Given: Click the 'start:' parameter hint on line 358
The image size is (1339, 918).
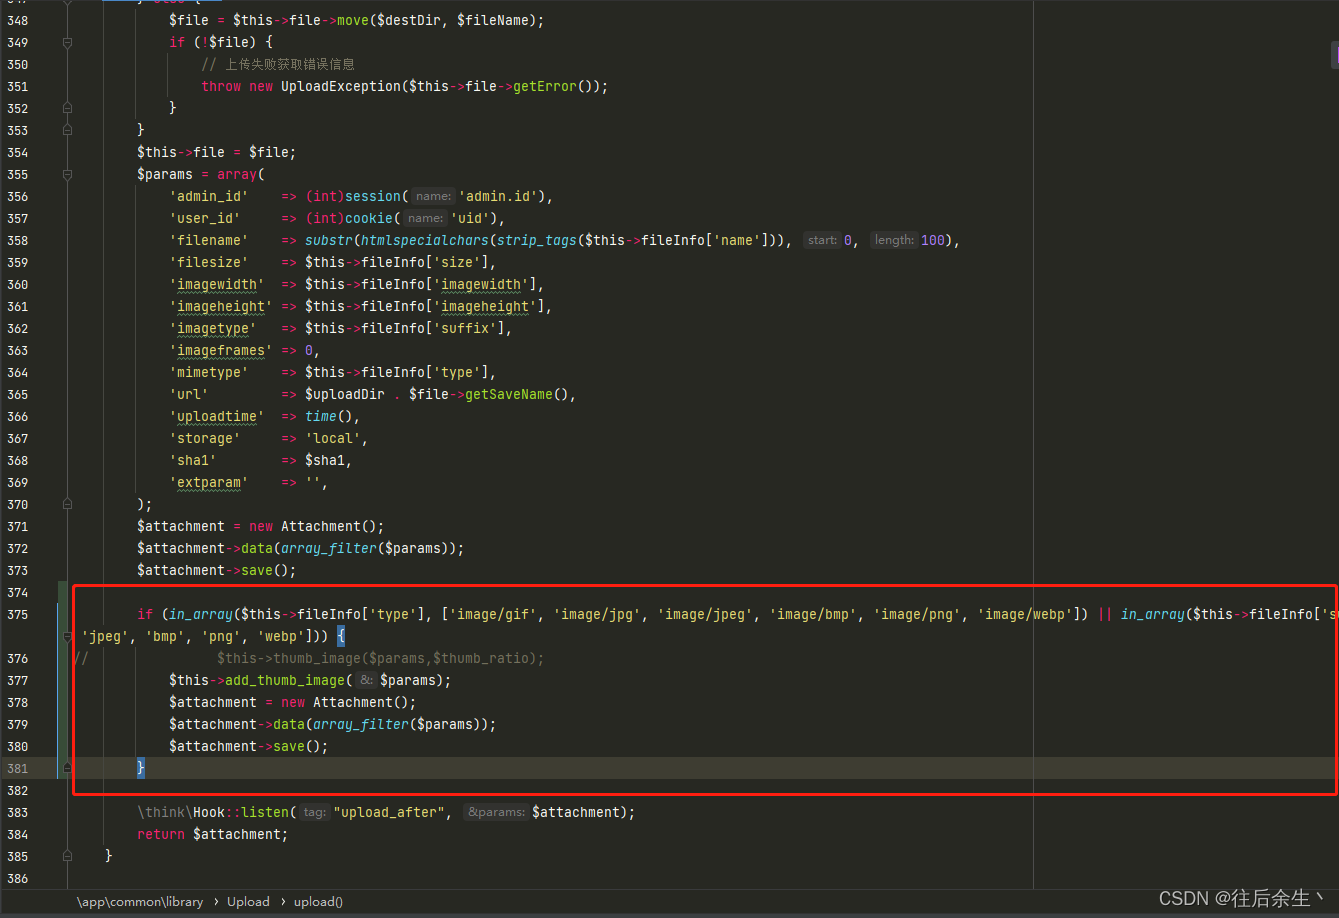Looking at the screenshot, I should [x=822, y=240].
